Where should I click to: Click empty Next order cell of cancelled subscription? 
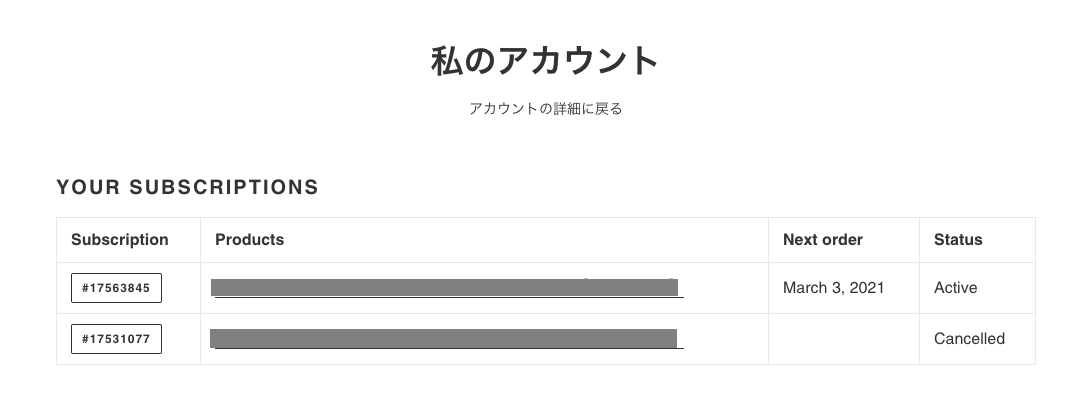(x=844, y=339)
